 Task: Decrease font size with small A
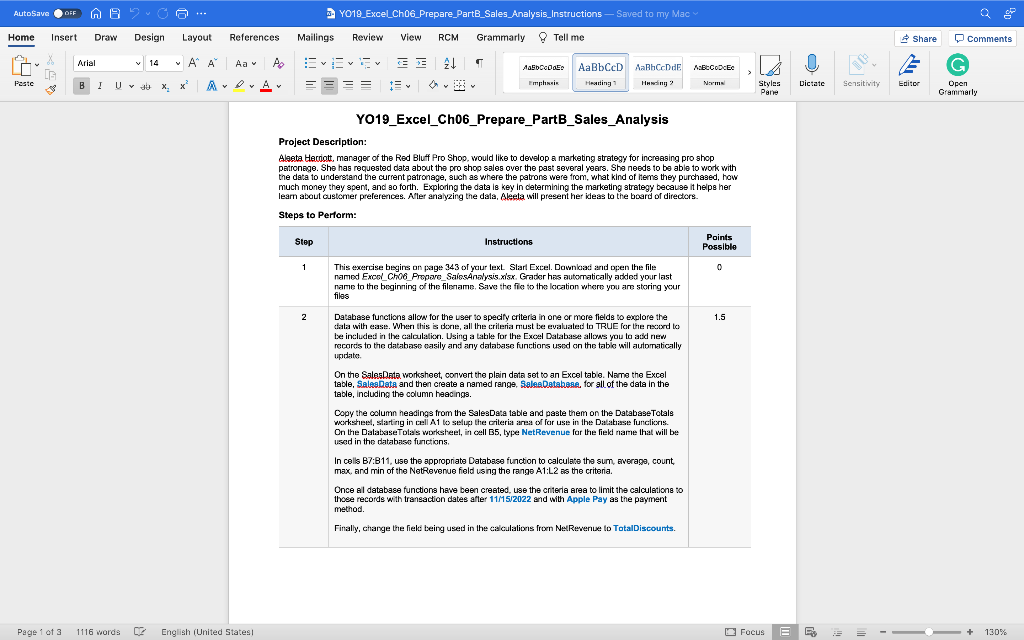pyautogui.click(x=212, y=63)
